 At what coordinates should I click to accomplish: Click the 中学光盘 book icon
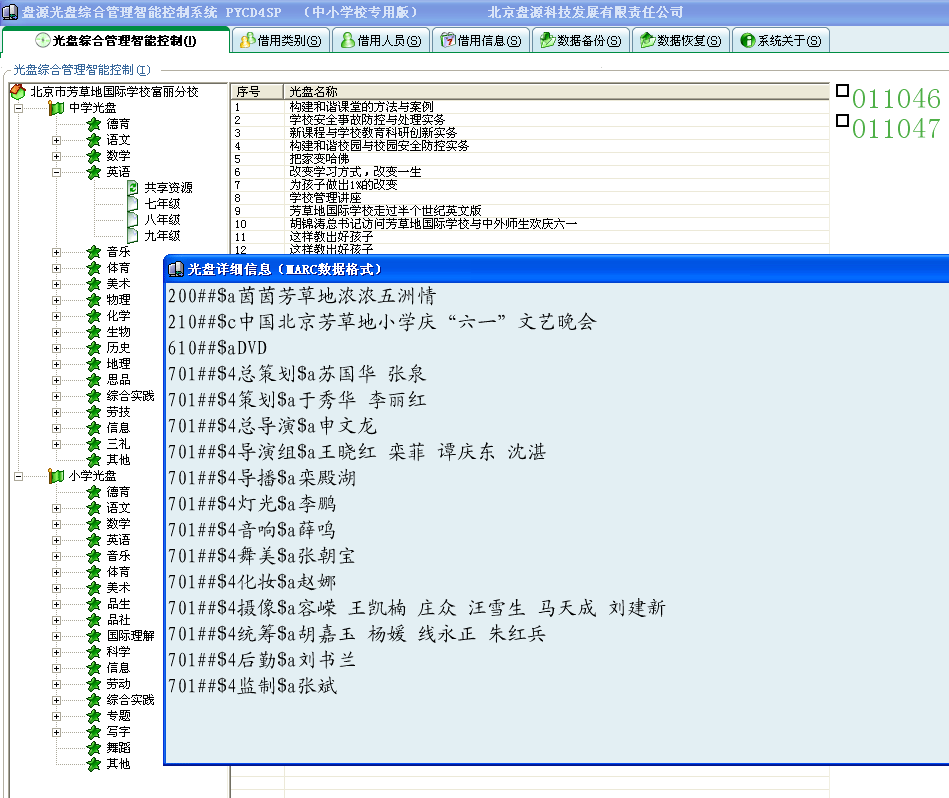tap(56, 108)
